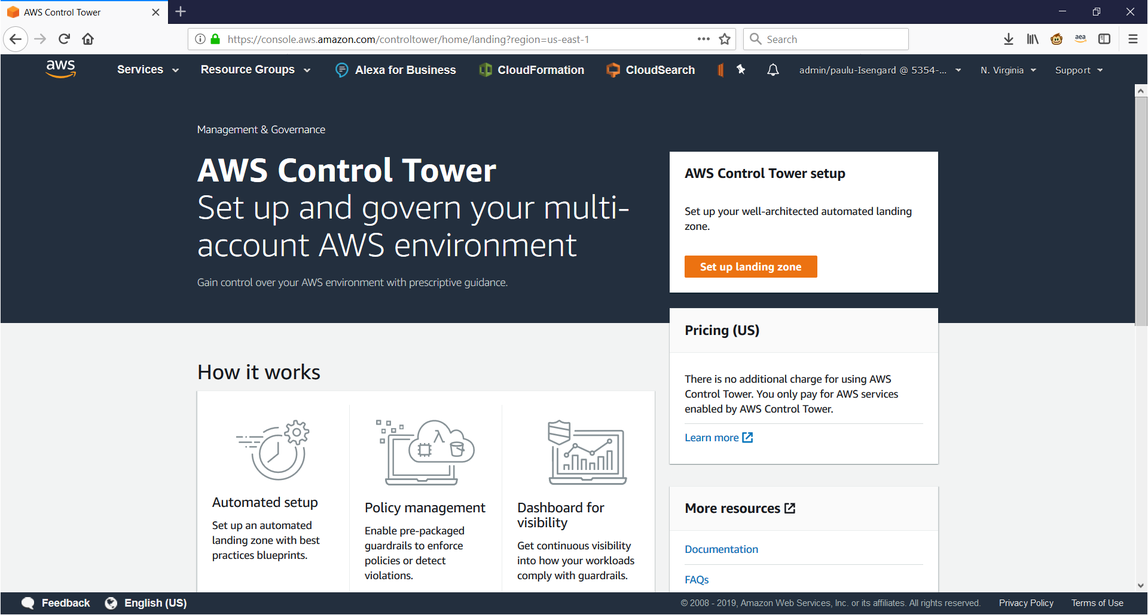
Task: Click the browser forward arrow
Action: [40, 39]
